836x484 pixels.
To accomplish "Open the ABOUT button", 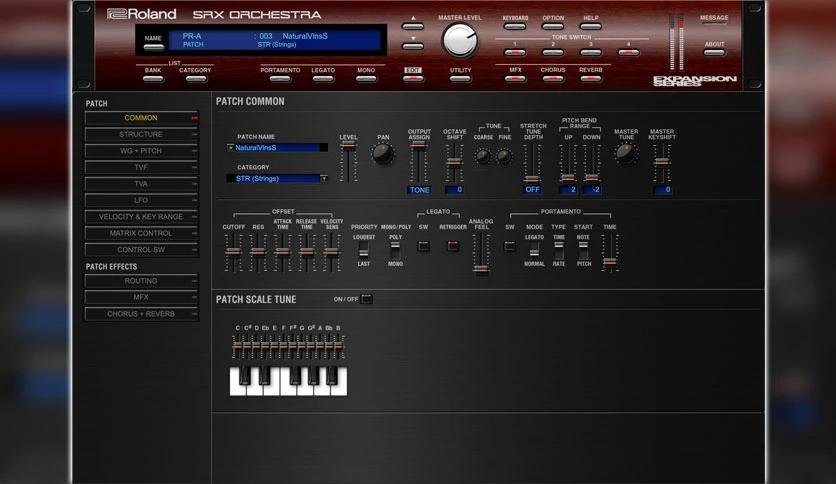I will point(714,52).
